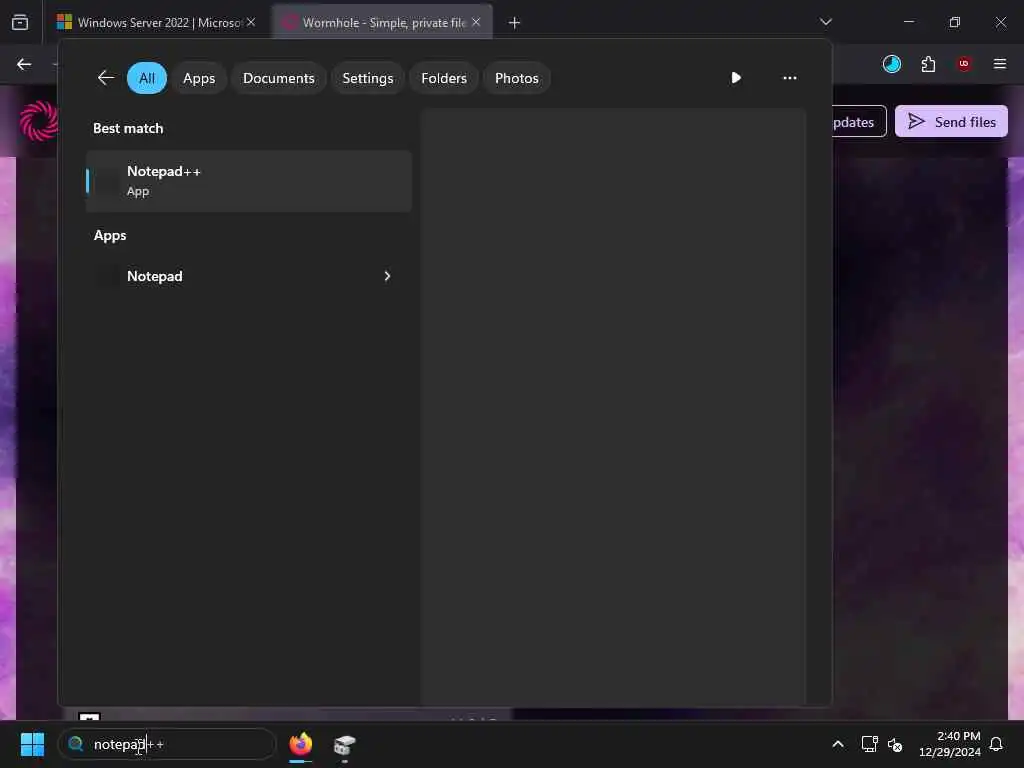Image resolution: width=1024 pixels, height=768 pixels.
Task: Filter search results by Documents
Action: pos(279,78)
